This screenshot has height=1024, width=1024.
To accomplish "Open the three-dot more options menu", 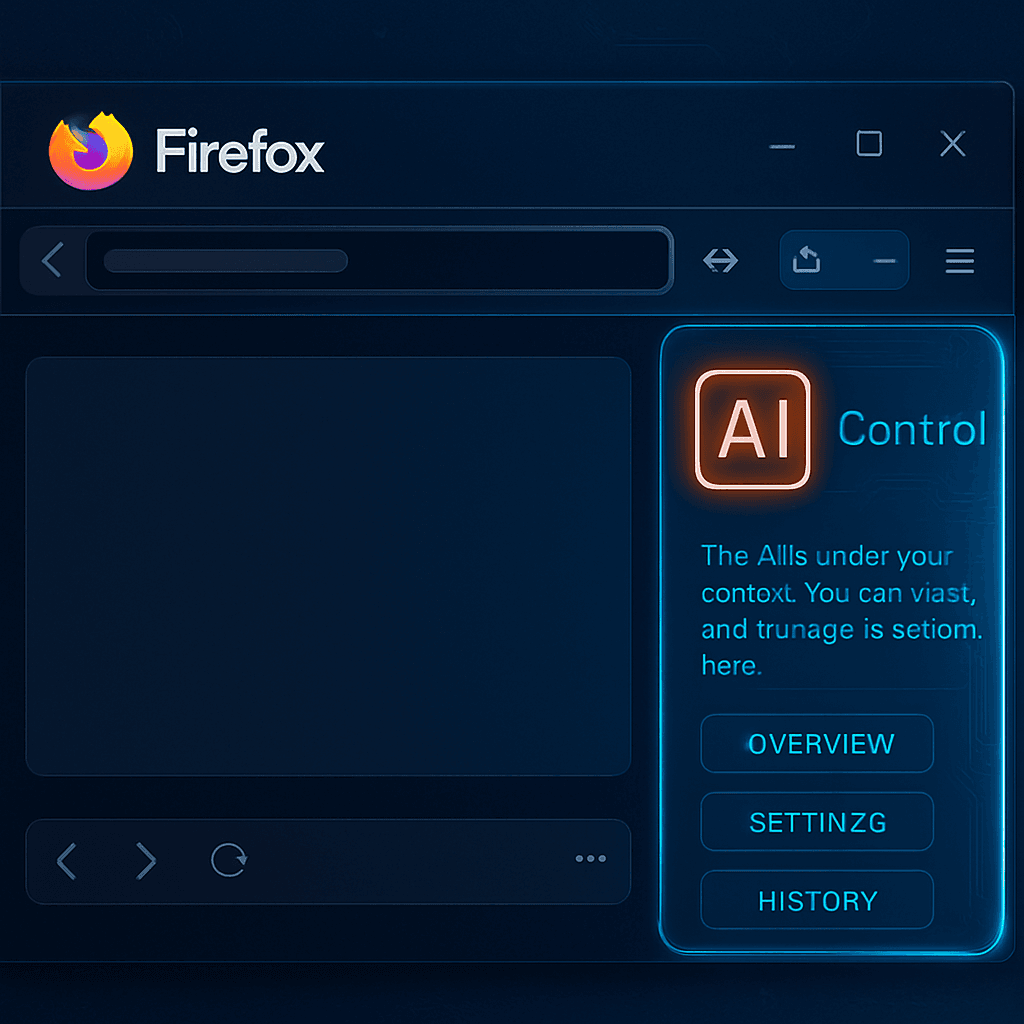I will tap(590, 858).
